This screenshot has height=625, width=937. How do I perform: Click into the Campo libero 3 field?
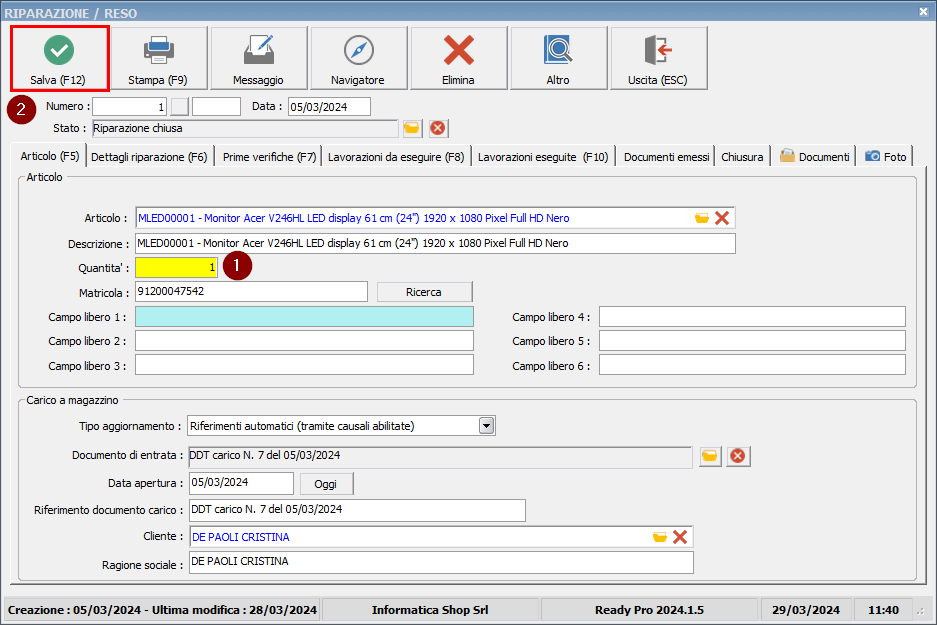coord(304,365)
